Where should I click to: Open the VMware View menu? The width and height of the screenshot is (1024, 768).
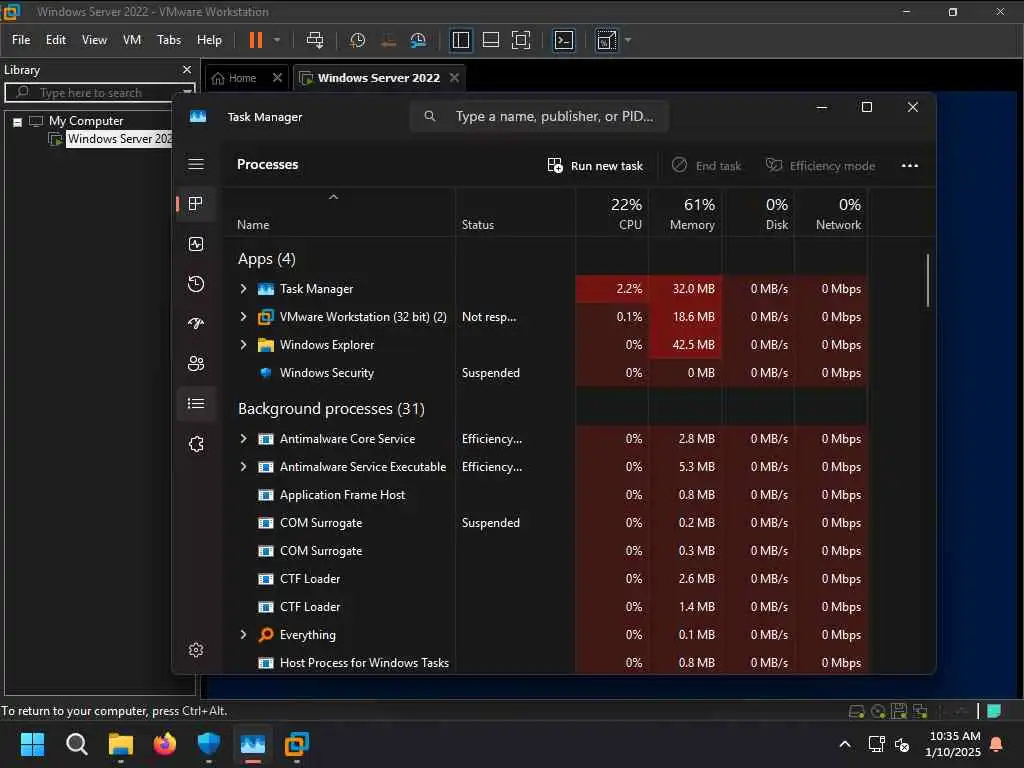(x=94, y=40)
